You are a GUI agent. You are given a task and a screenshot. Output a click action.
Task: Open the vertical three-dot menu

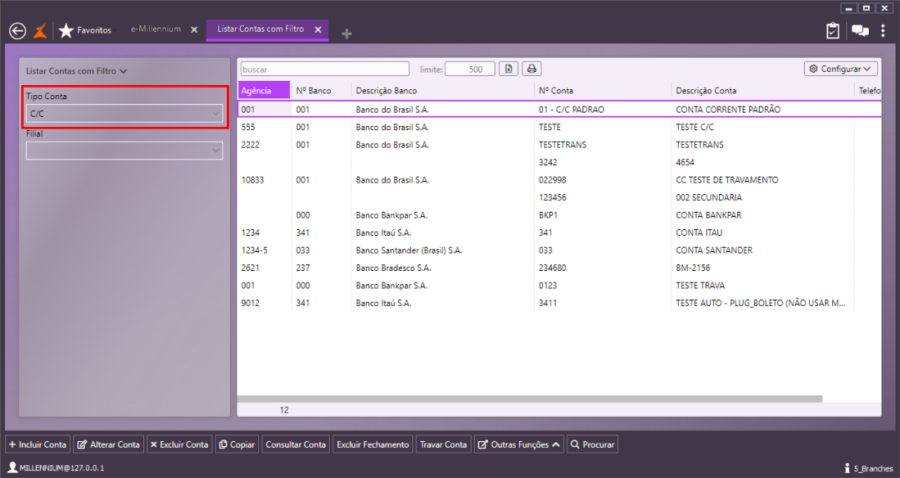tap(883, 31)
